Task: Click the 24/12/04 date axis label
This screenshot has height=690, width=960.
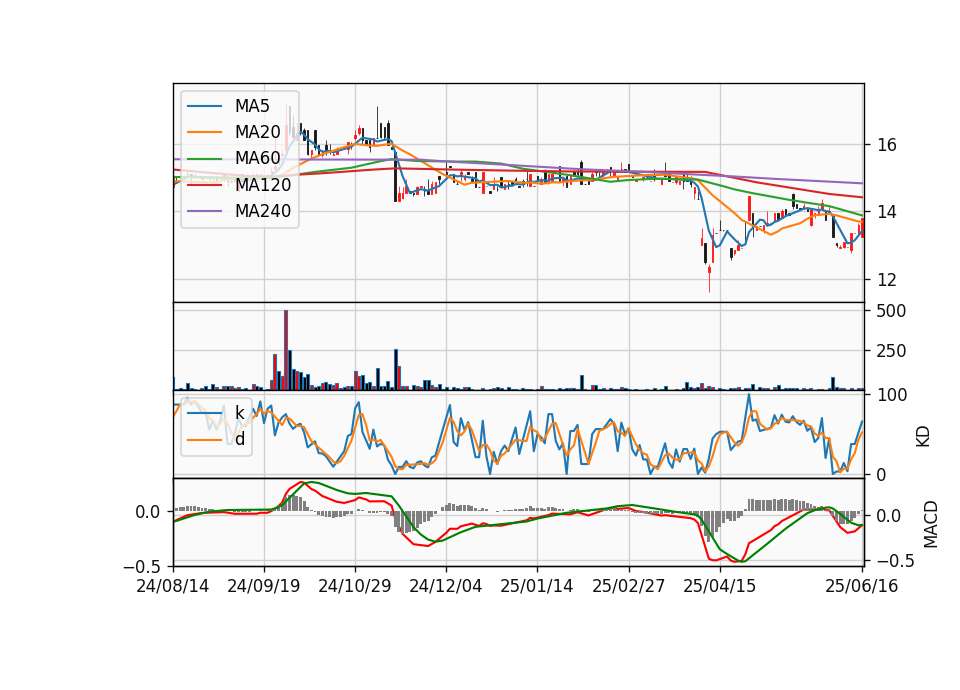Action: pyautogui.click(x=446, y=586)
